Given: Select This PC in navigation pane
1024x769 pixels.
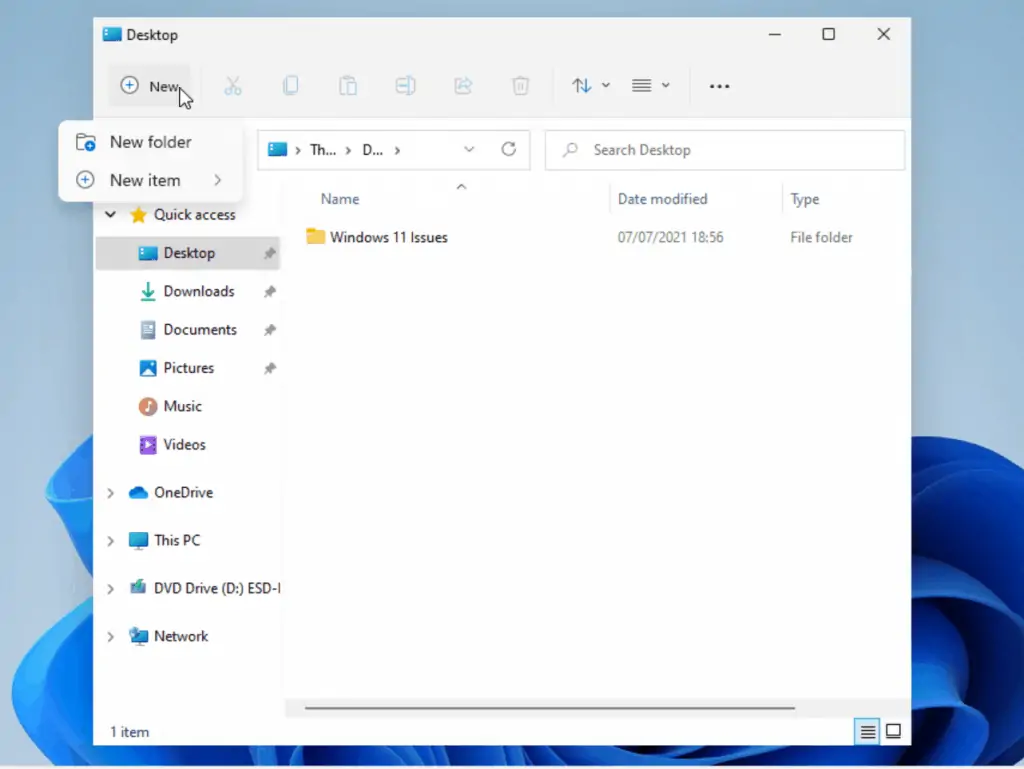Looking at the screenshot, I should 177,541.
